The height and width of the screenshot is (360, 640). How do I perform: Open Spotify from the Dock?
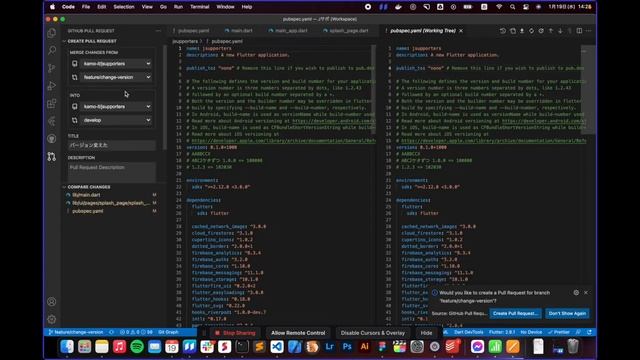[137, 347]
